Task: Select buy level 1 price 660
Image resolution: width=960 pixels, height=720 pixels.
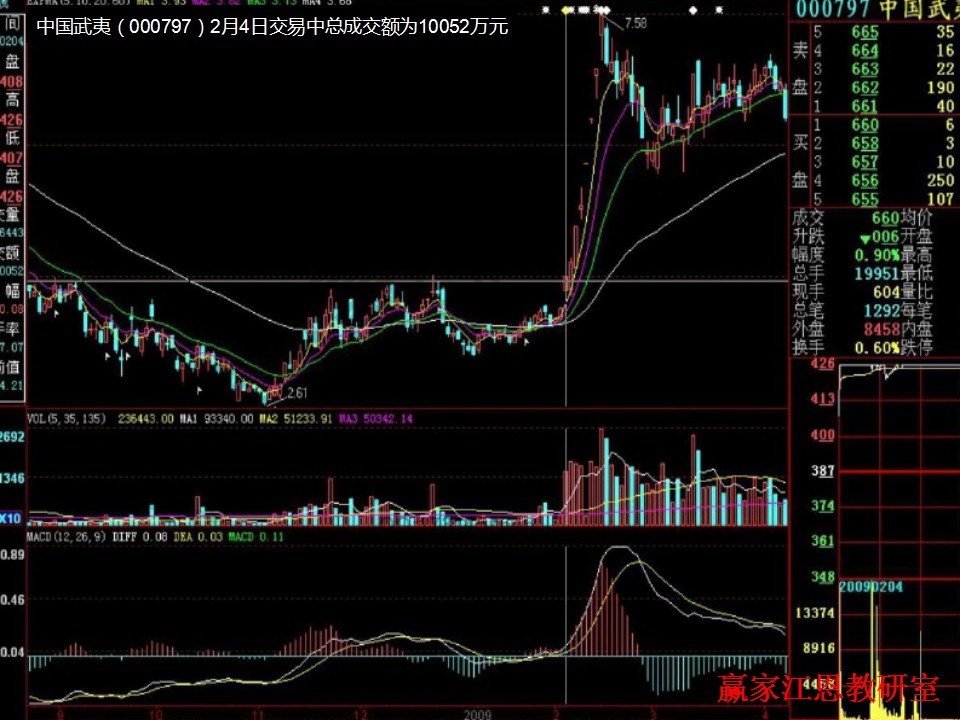Action: coord(865,125)
